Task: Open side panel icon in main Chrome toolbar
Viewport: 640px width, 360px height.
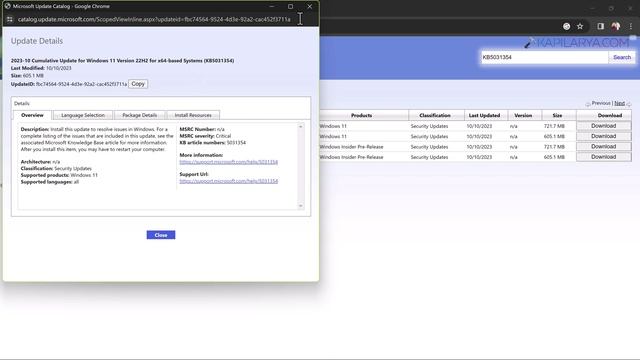Action: pyautogui.click(x=600, y=26)
